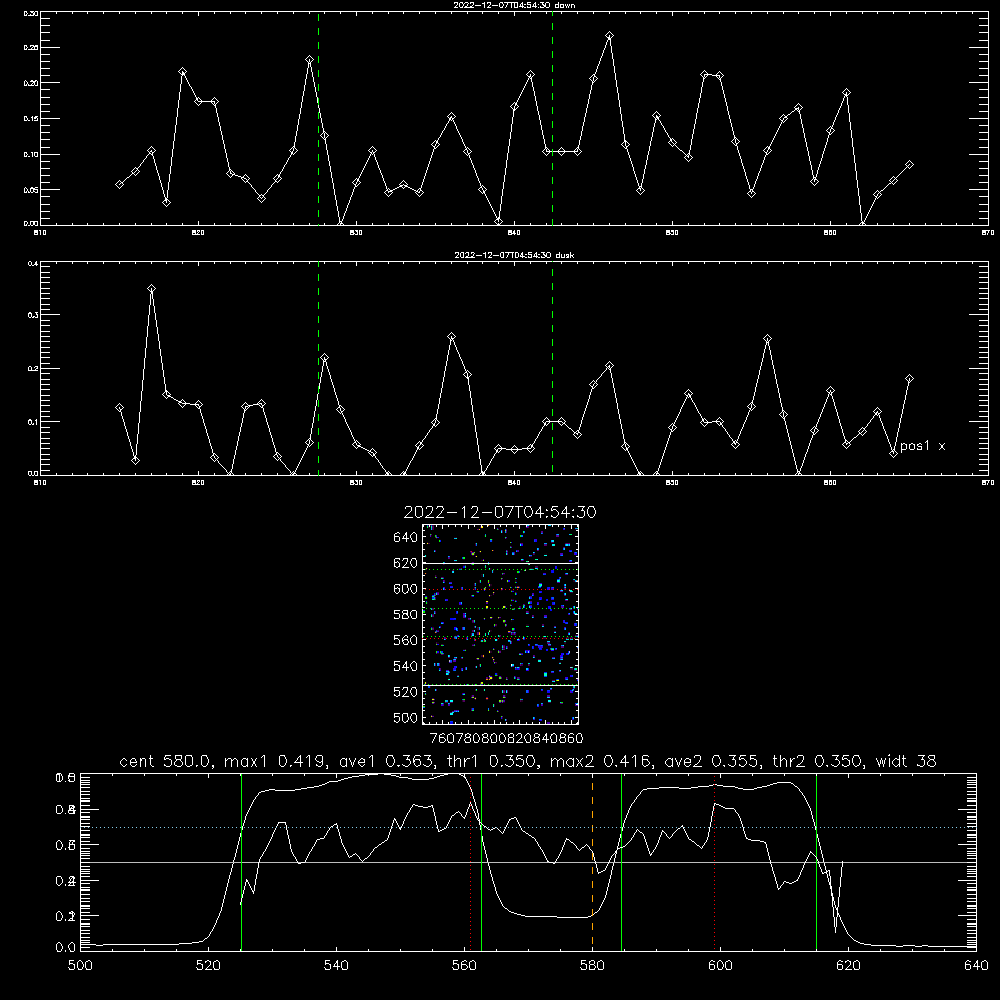
Task: Click the green vertical line near 615 in bottom plot
Action: [816, 861]
